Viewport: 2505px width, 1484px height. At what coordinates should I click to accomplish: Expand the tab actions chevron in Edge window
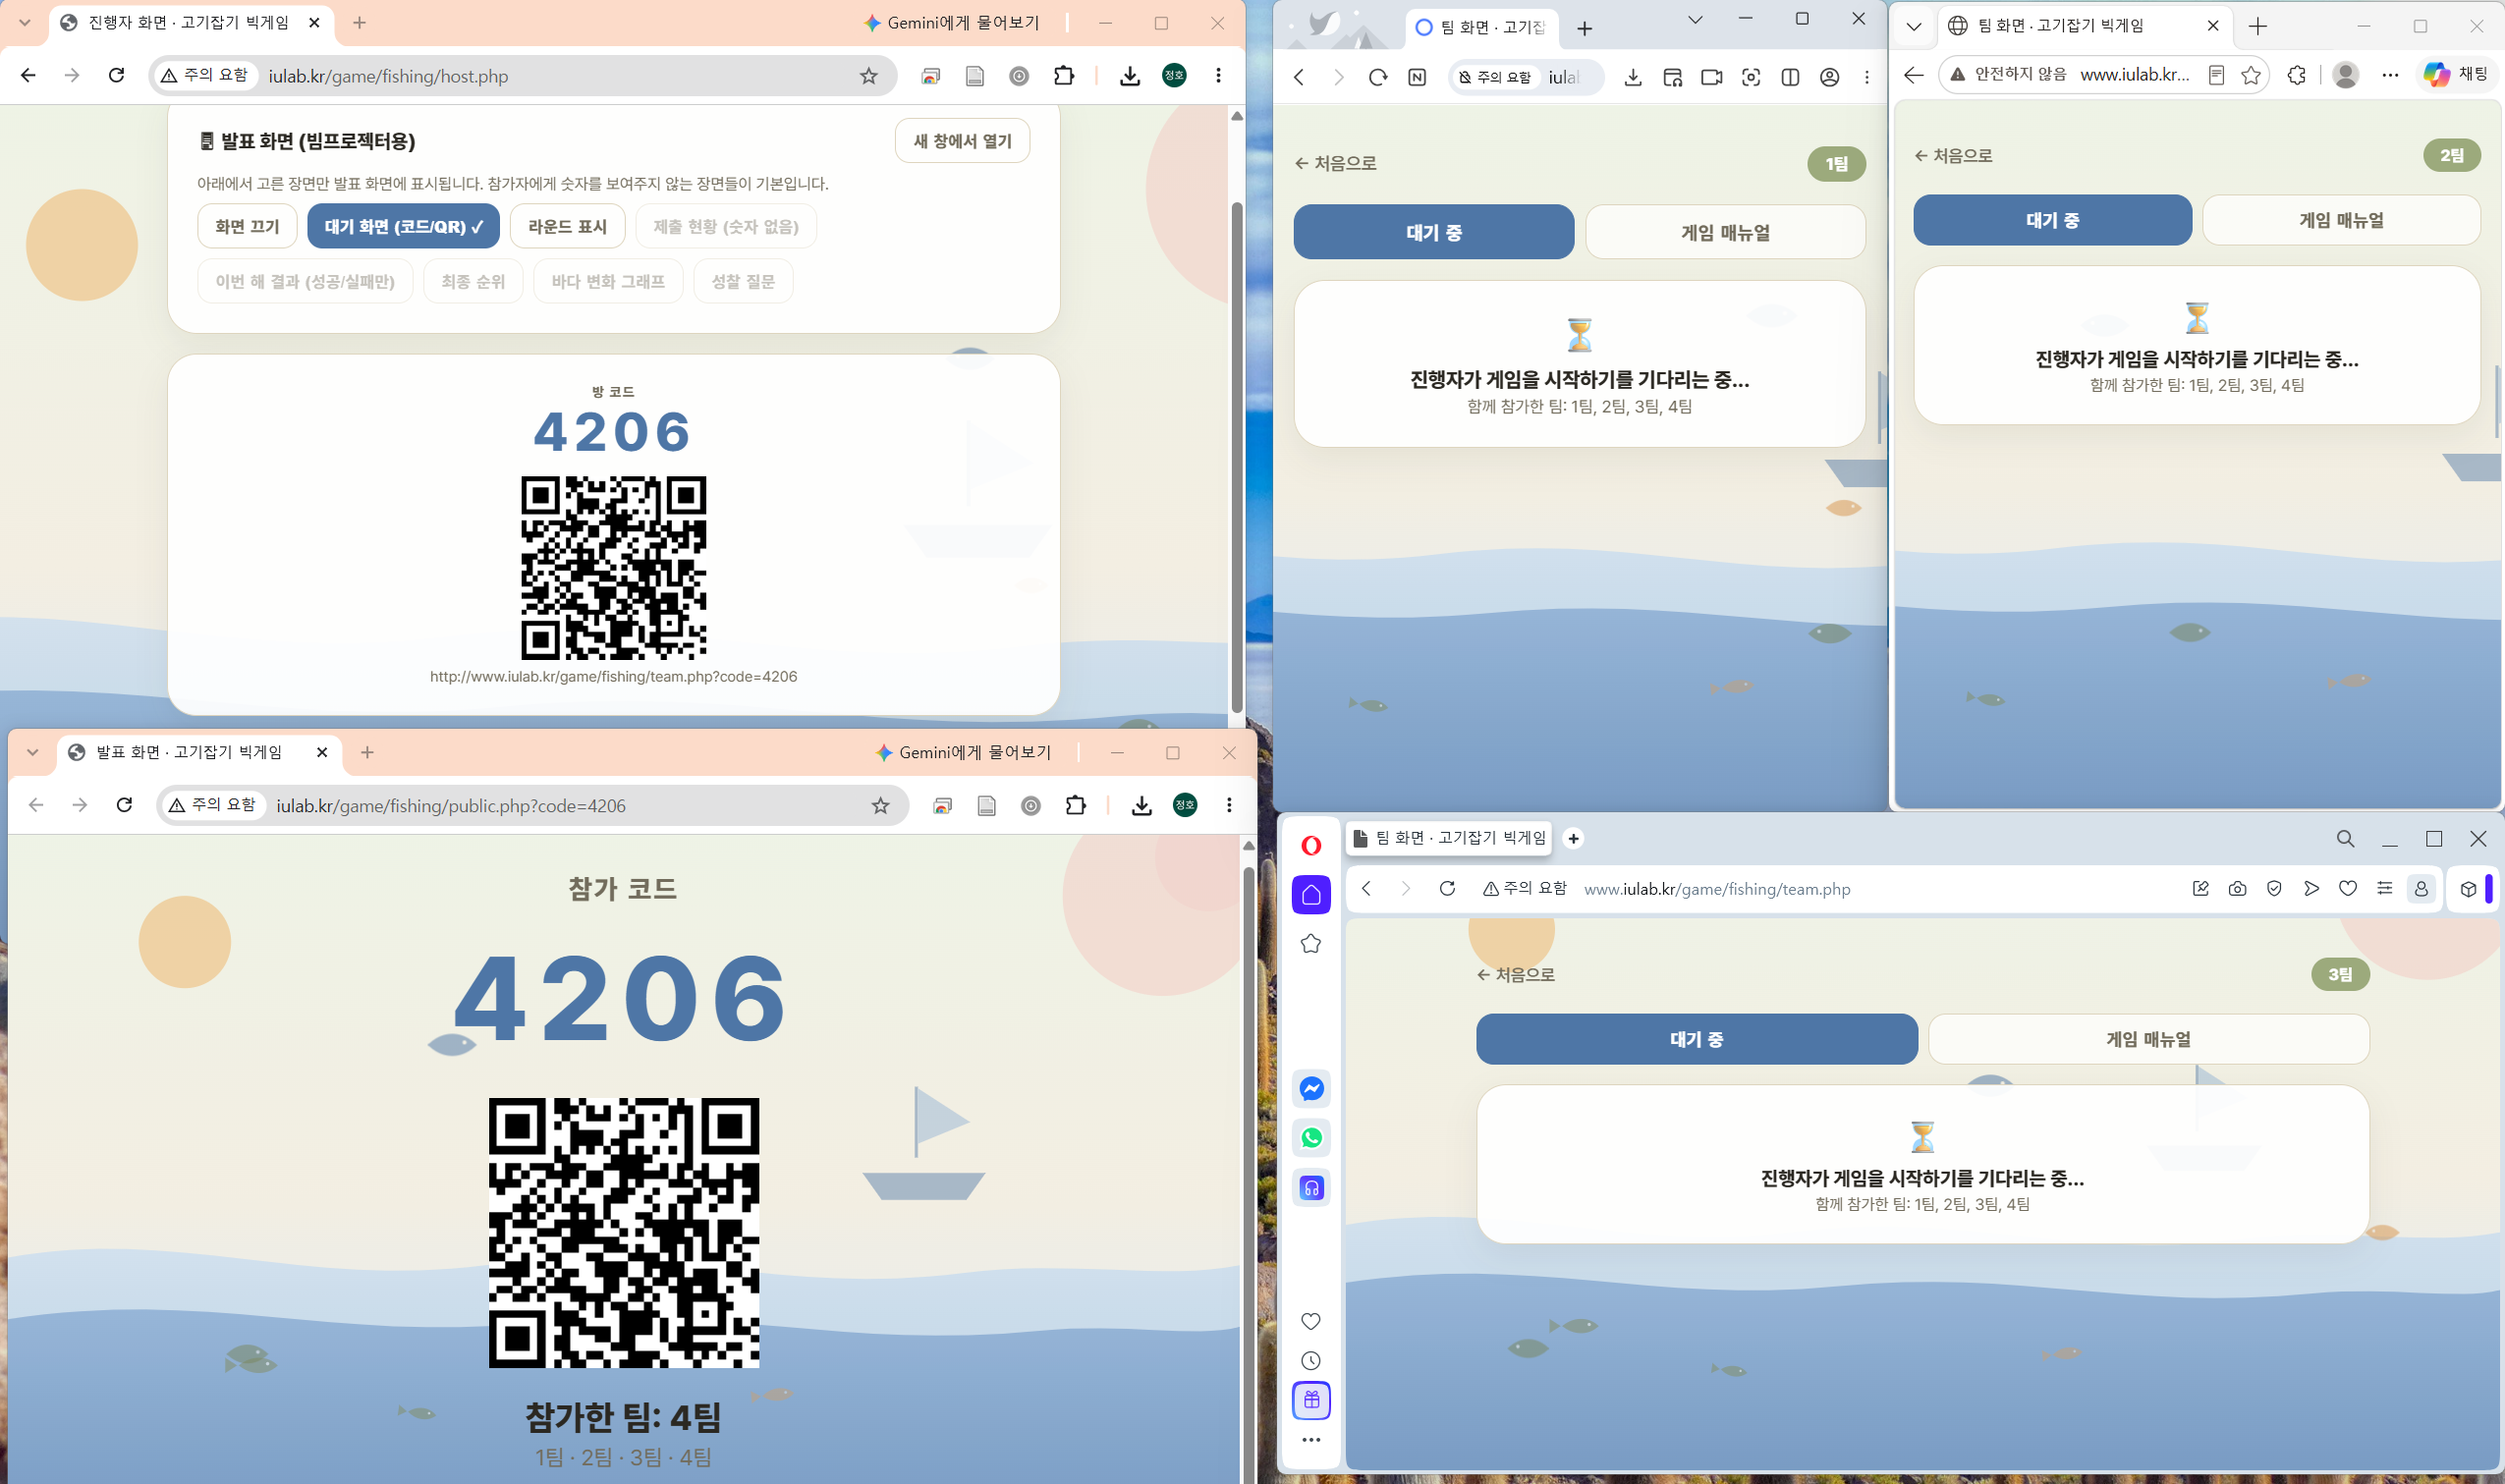[1914, 26]
